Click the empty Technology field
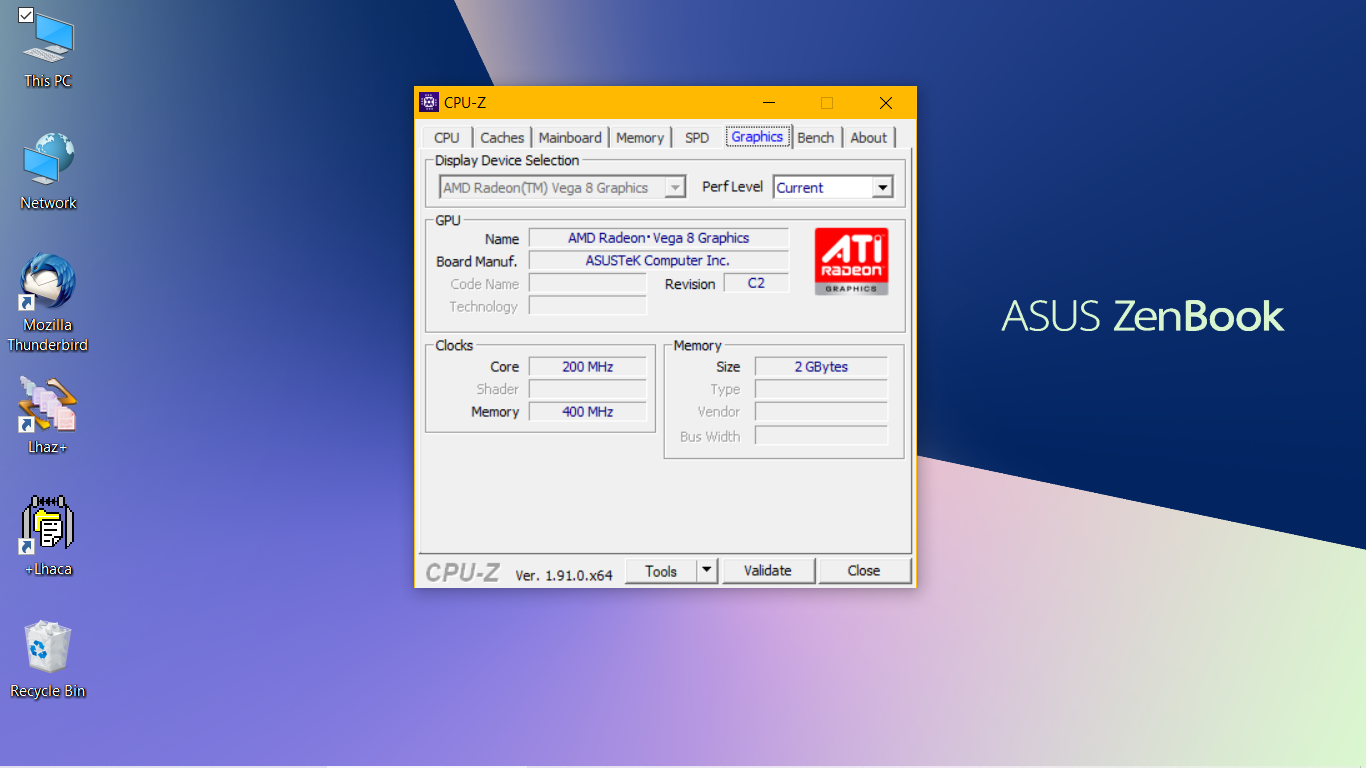The image size is (1366, 768). [x=588, y=306]
